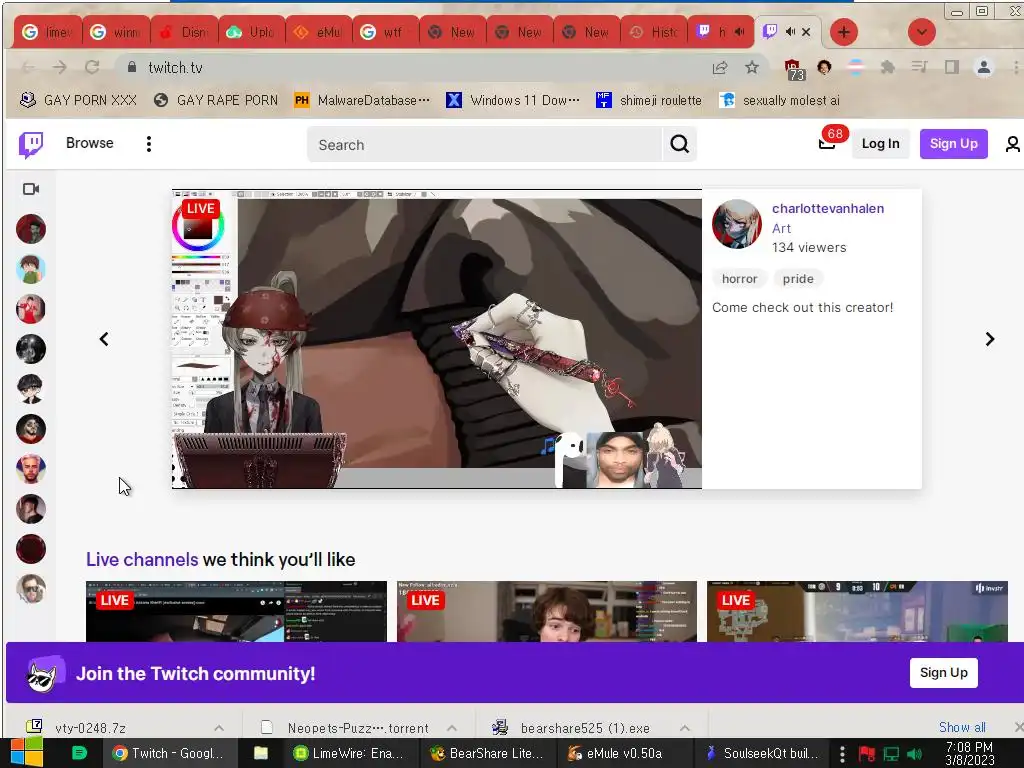Click the clock showing 7:08 PM
This screenshot has width=1024, height=768.
tap(969, 754)
